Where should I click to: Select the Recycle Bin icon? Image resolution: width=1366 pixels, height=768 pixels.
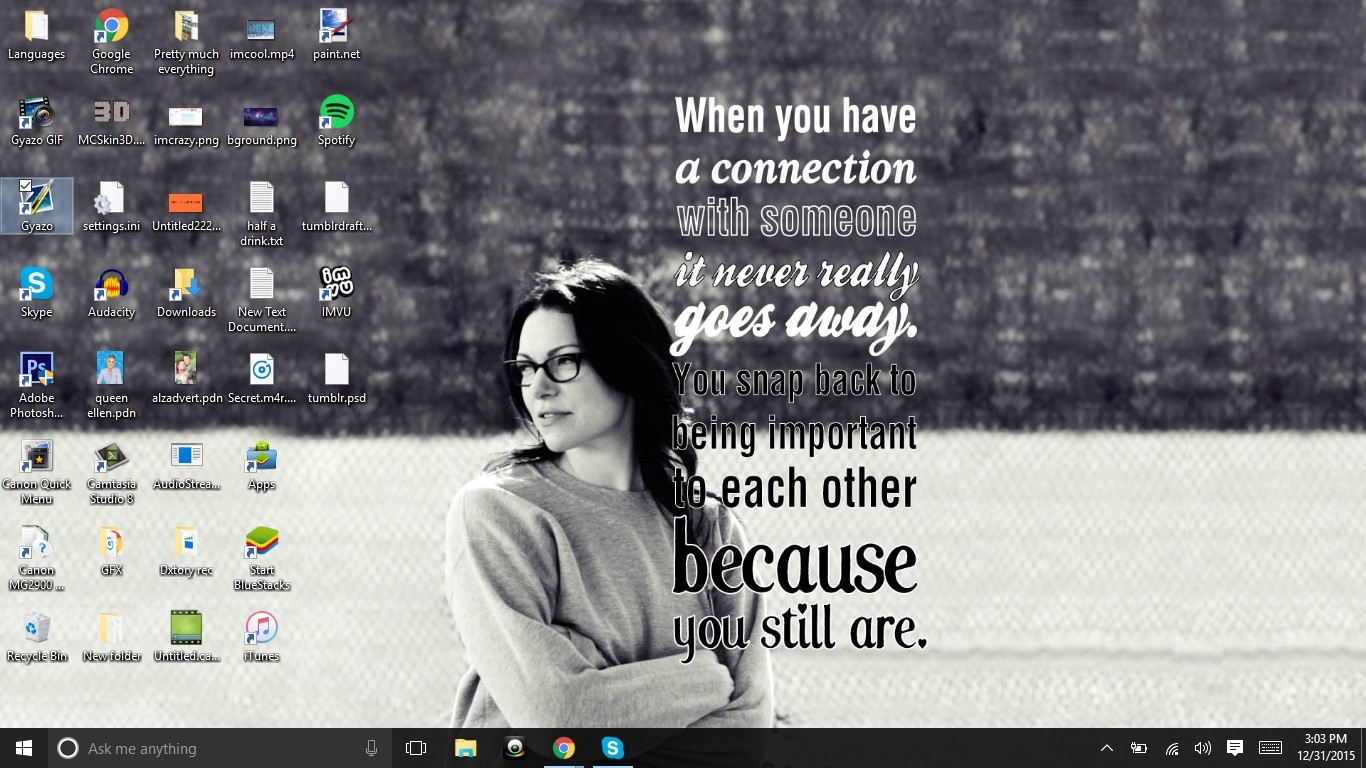[x=36, y=637]
